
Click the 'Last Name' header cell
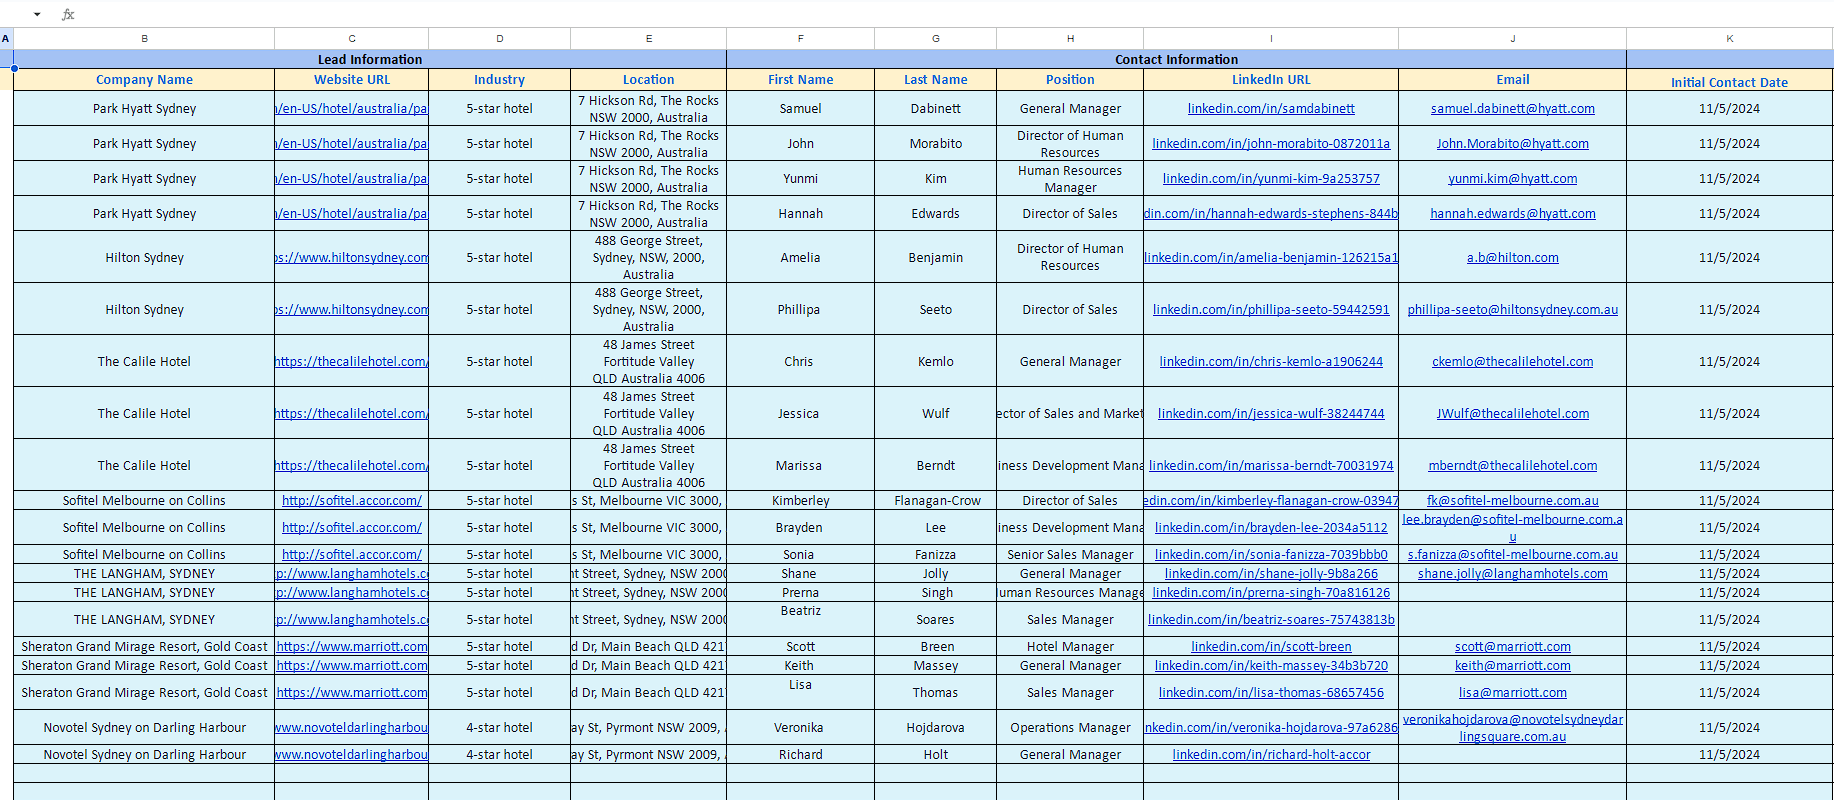(x=936, y=80)
